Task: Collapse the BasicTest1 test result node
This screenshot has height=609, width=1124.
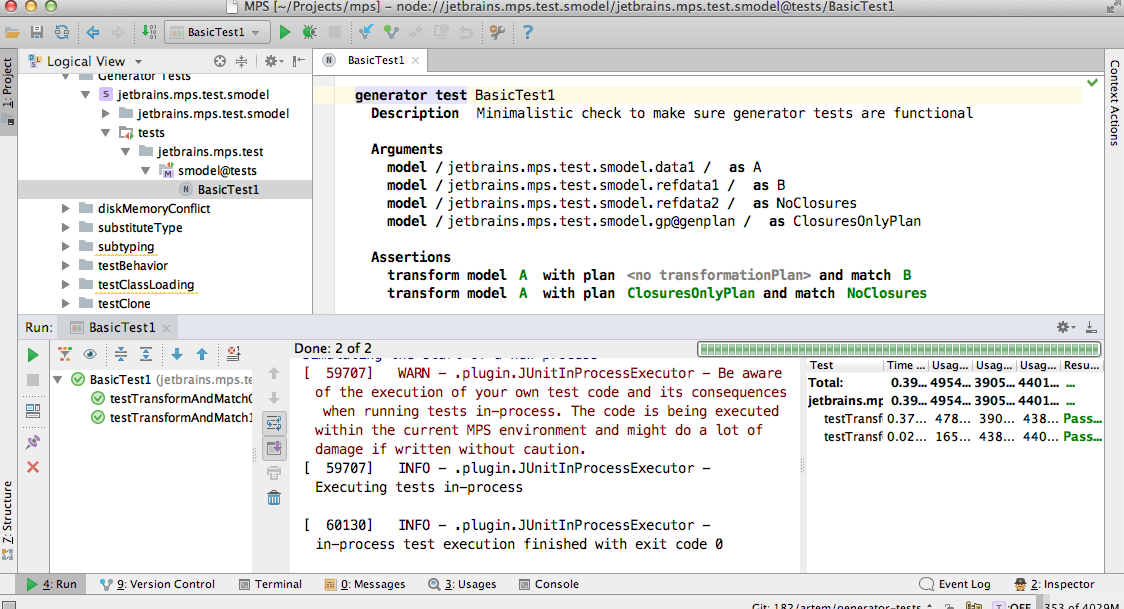Action: pyautogui.click(x=58, y=380)
